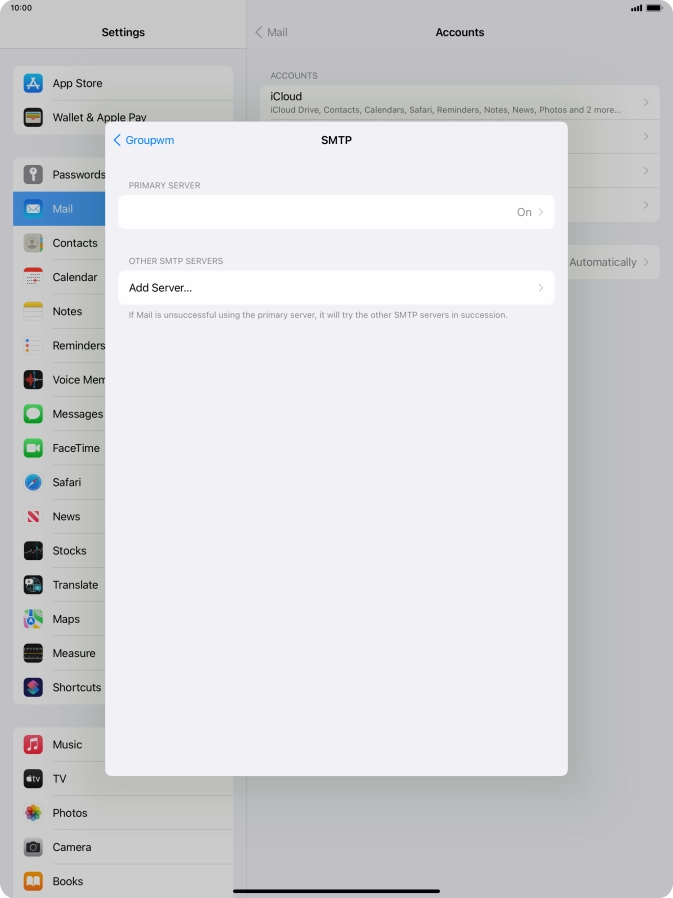Tap the FaceTime icon
Screen dimensions: 673x898
click(33, 448)
